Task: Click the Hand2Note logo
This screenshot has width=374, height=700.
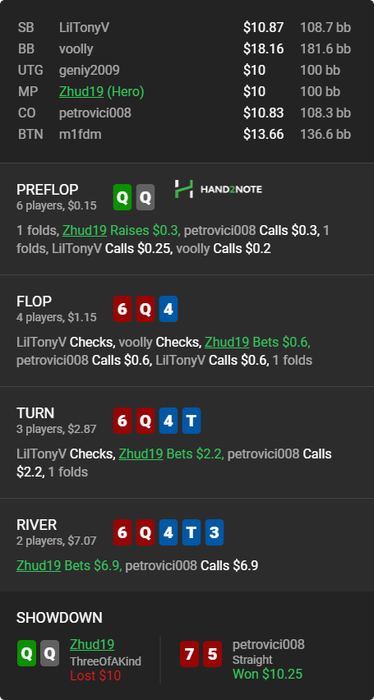Action: [x=218, y=189]
